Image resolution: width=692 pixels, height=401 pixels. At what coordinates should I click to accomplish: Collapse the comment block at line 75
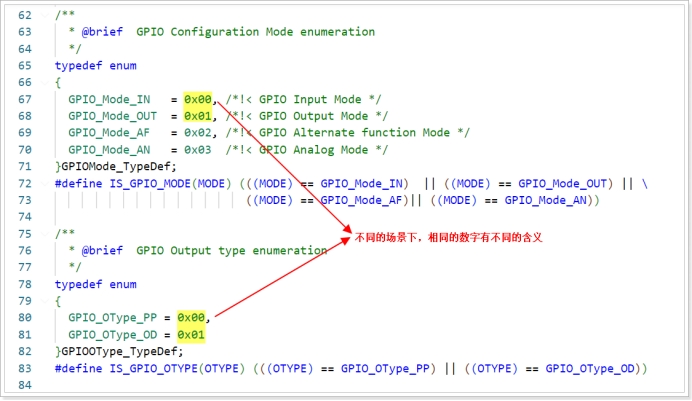[45, 233]
